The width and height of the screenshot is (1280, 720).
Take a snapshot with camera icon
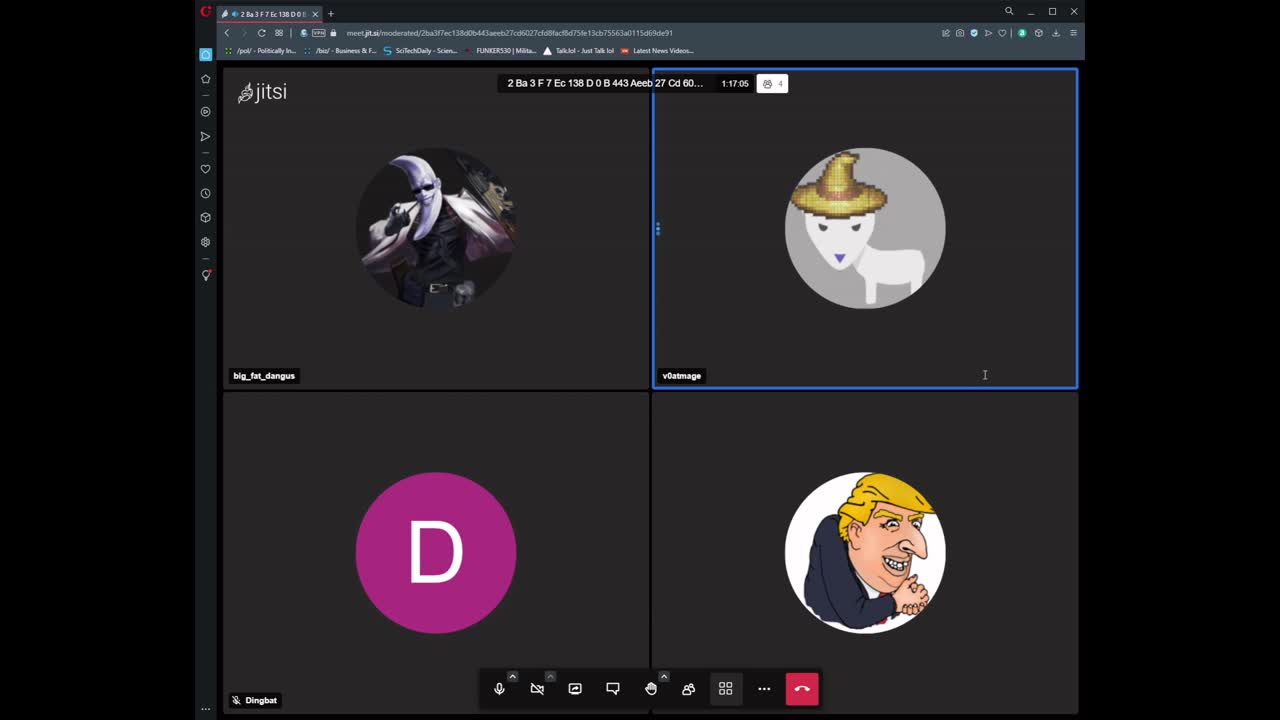click(960, 33)
